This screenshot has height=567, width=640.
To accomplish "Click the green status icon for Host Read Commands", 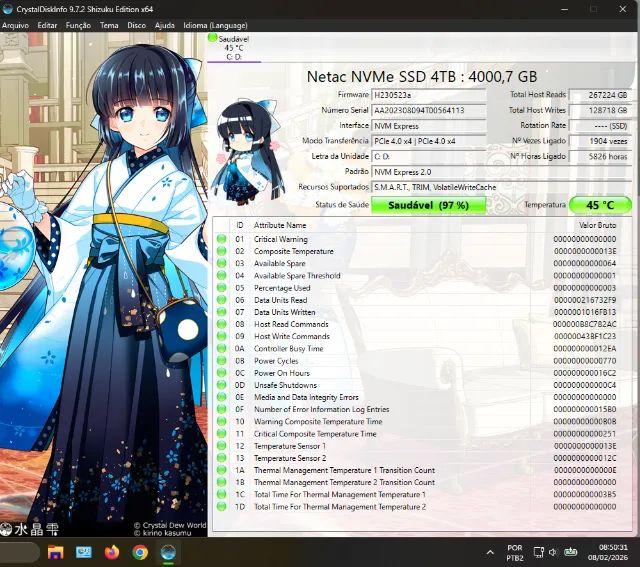I will (x=222, y=324).
